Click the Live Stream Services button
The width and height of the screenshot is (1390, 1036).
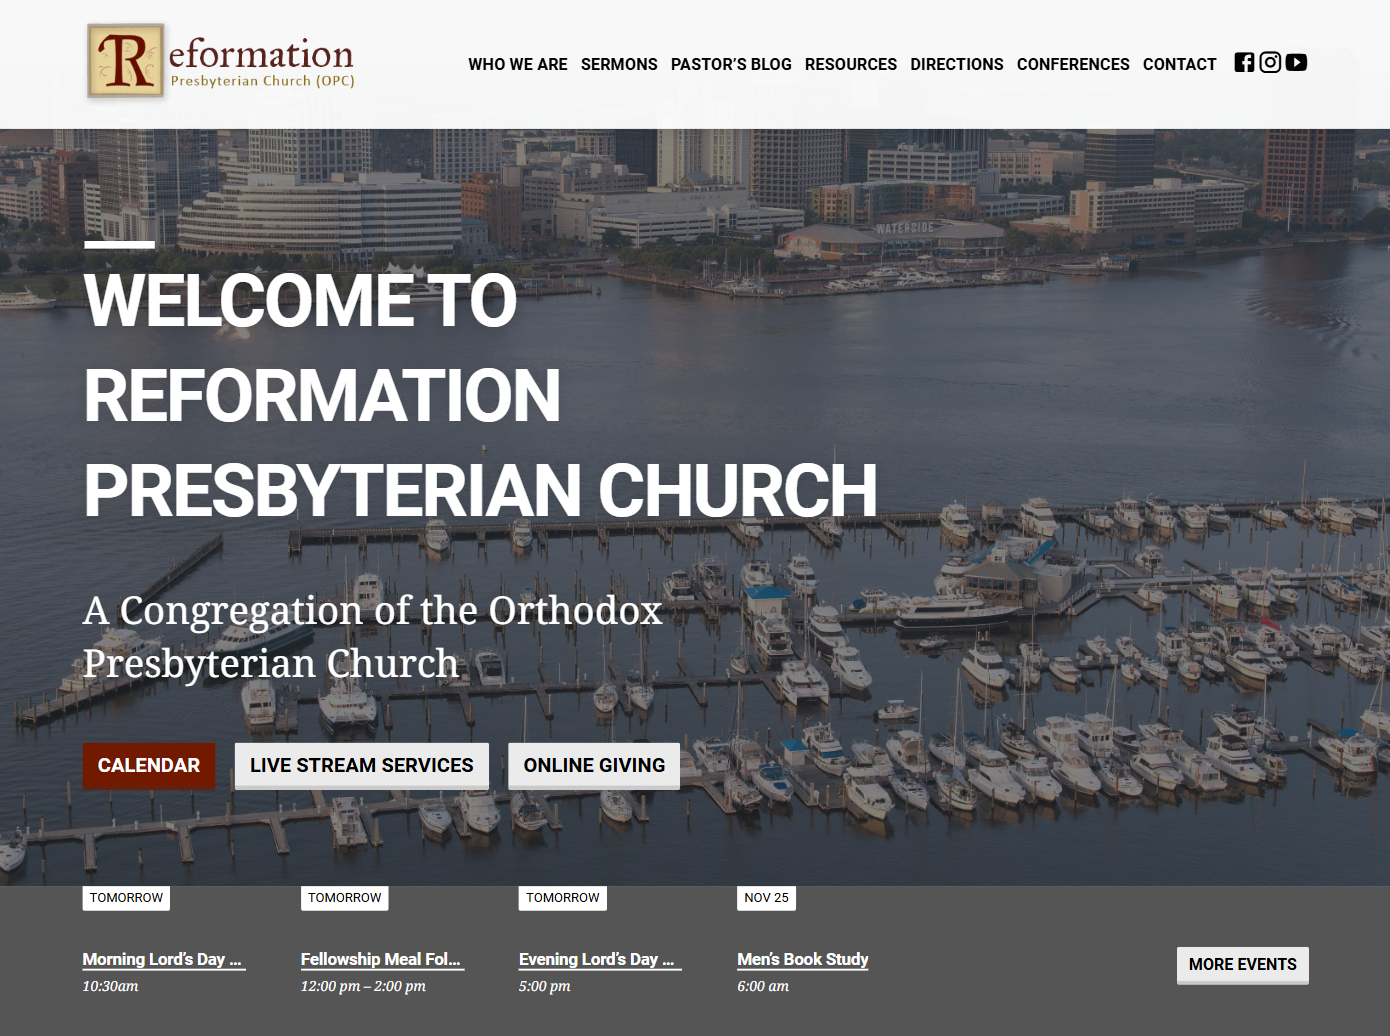point(361,766)
